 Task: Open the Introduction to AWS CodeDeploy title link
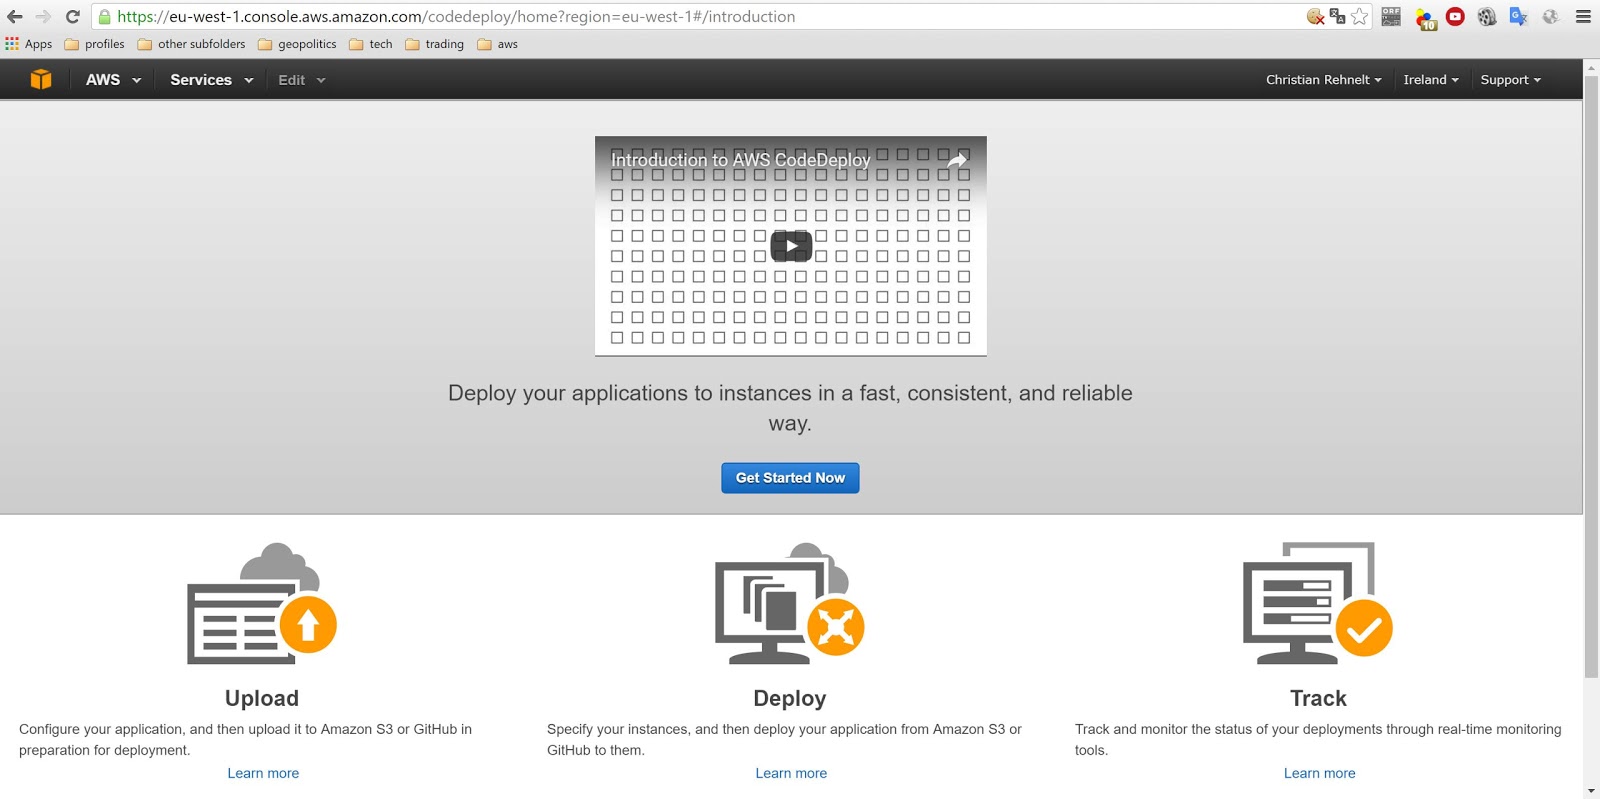click(x=741, y=160)
